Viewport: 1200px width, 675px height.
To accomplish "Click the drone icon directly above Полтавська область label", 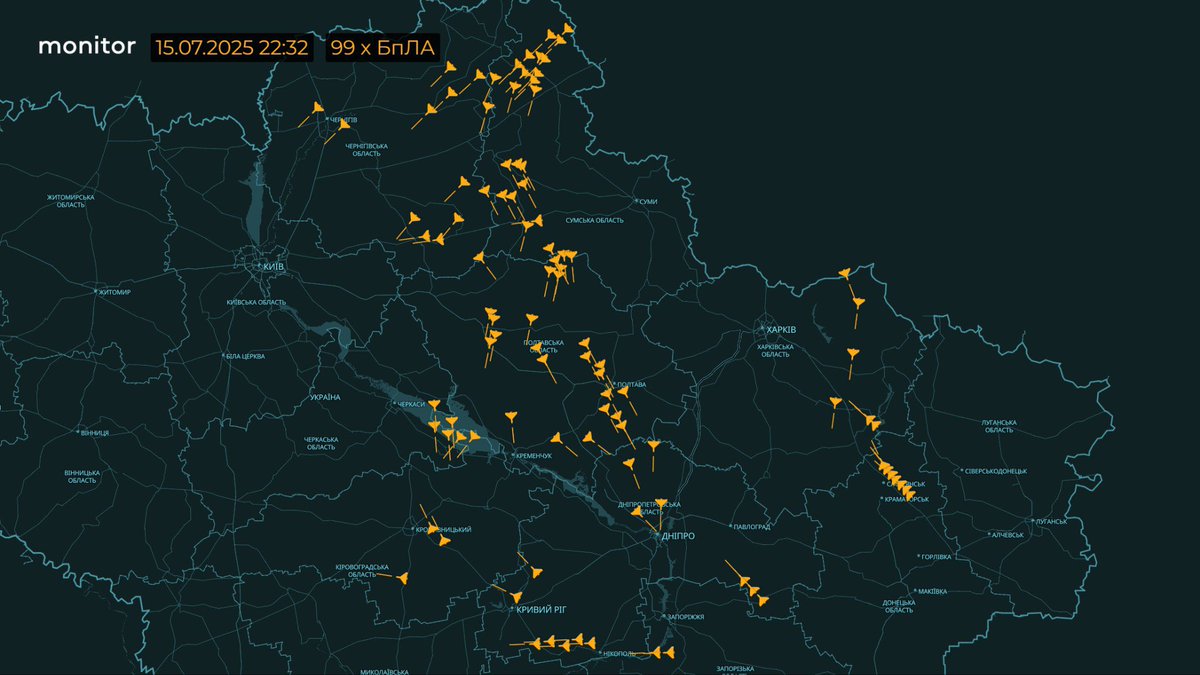I will coord(530,320).
